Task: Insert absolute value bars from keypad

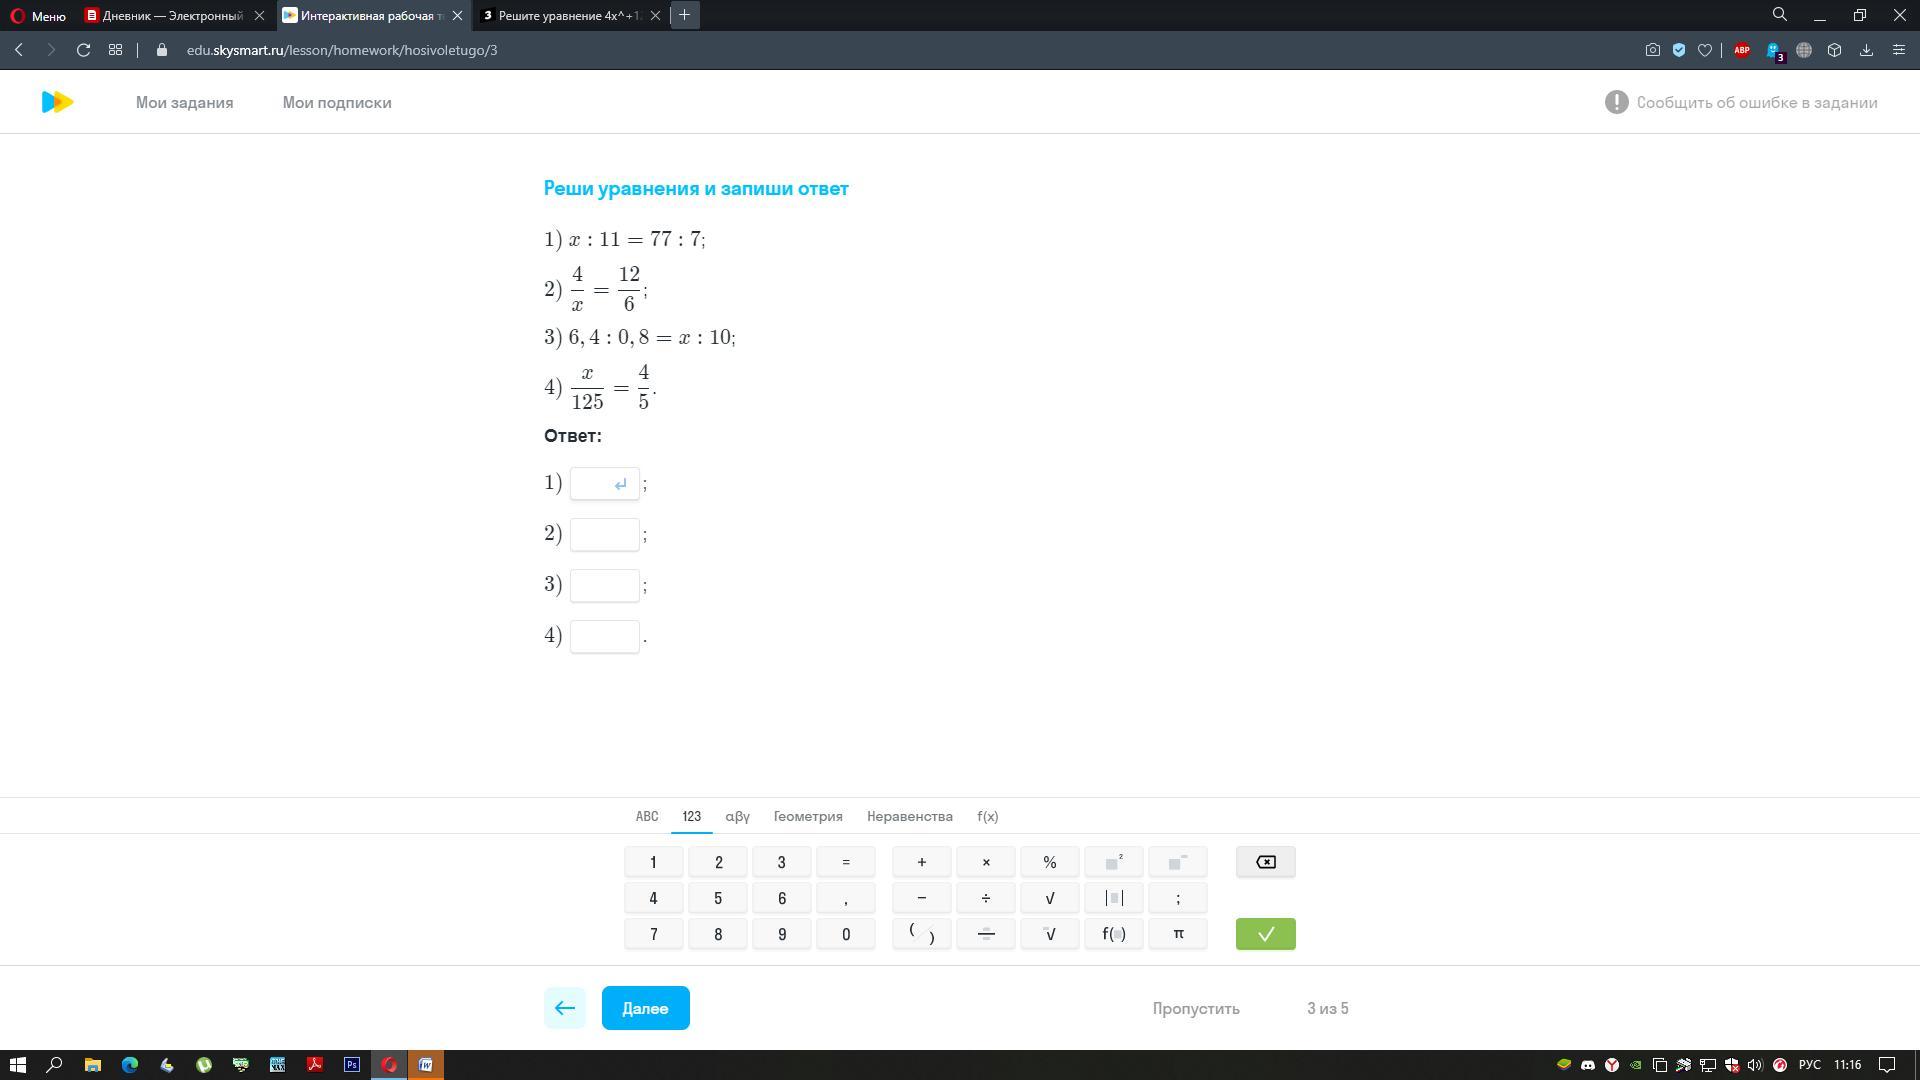Action: click(1113, 898)
